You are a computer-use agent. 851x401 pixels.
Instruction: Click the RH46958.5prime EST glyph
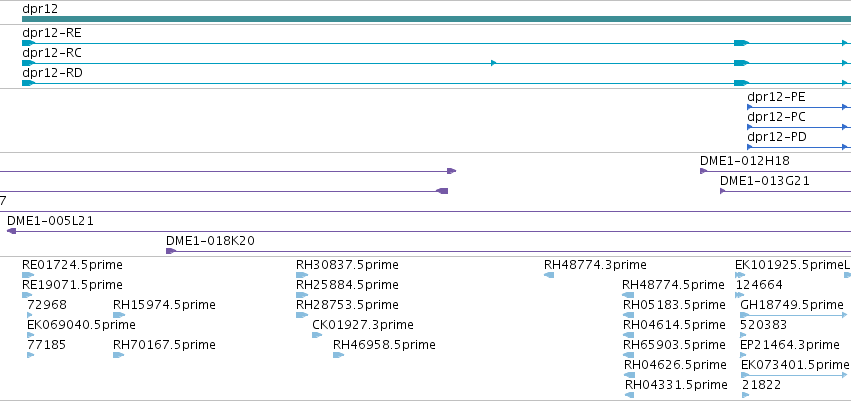339,355
